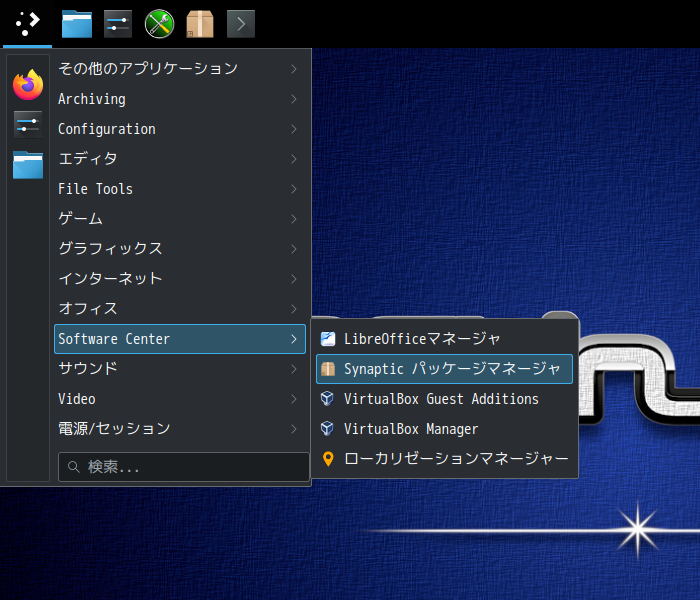Click the VirtualBox Guest Additions cube icon
Image resolution: width=700 pixels, height=600 pixels.
click(x=327, y=398)
